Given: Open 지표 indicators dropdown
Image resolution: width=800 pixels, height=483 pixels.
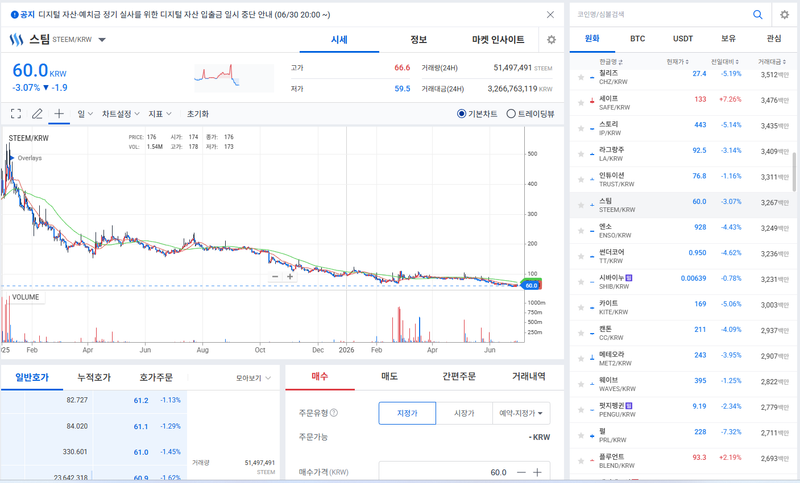Looking at the screenshot, I should pyautogui.click(x=160, y=114).
